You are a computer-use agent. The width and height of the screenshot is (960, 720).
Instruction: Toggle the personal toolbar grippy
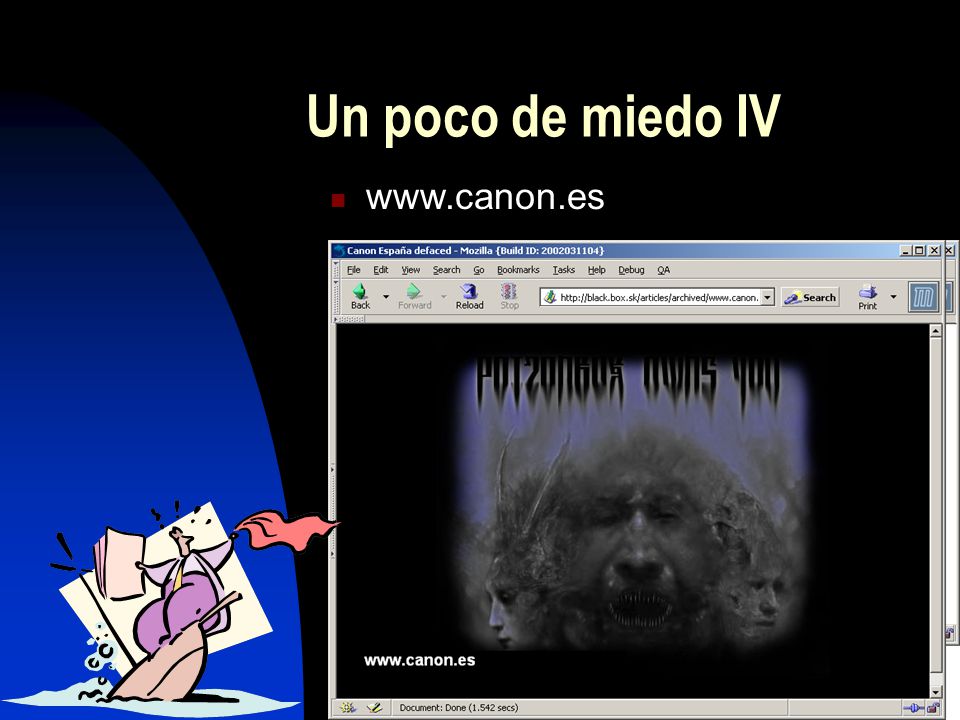coord(349,320)
